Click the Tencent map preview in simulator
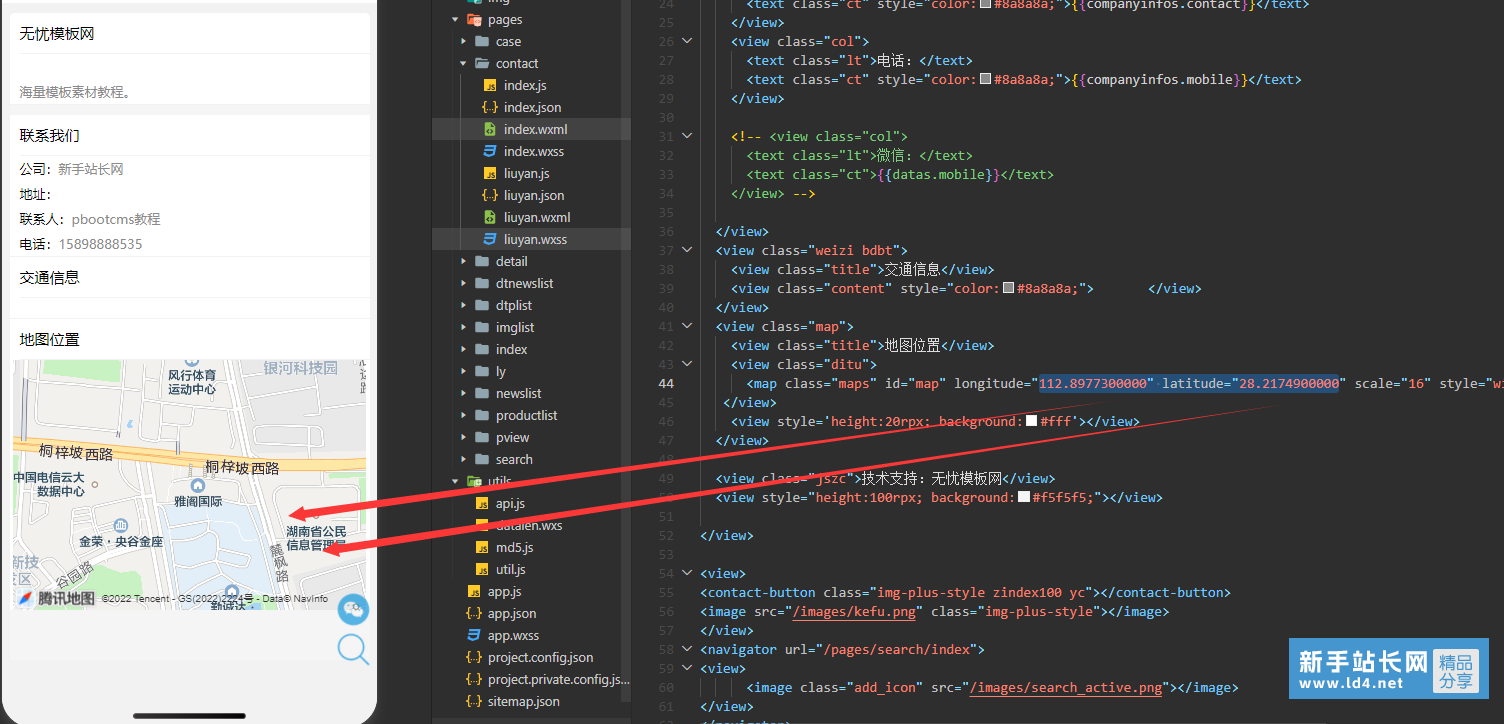 [x=190, y=484]
